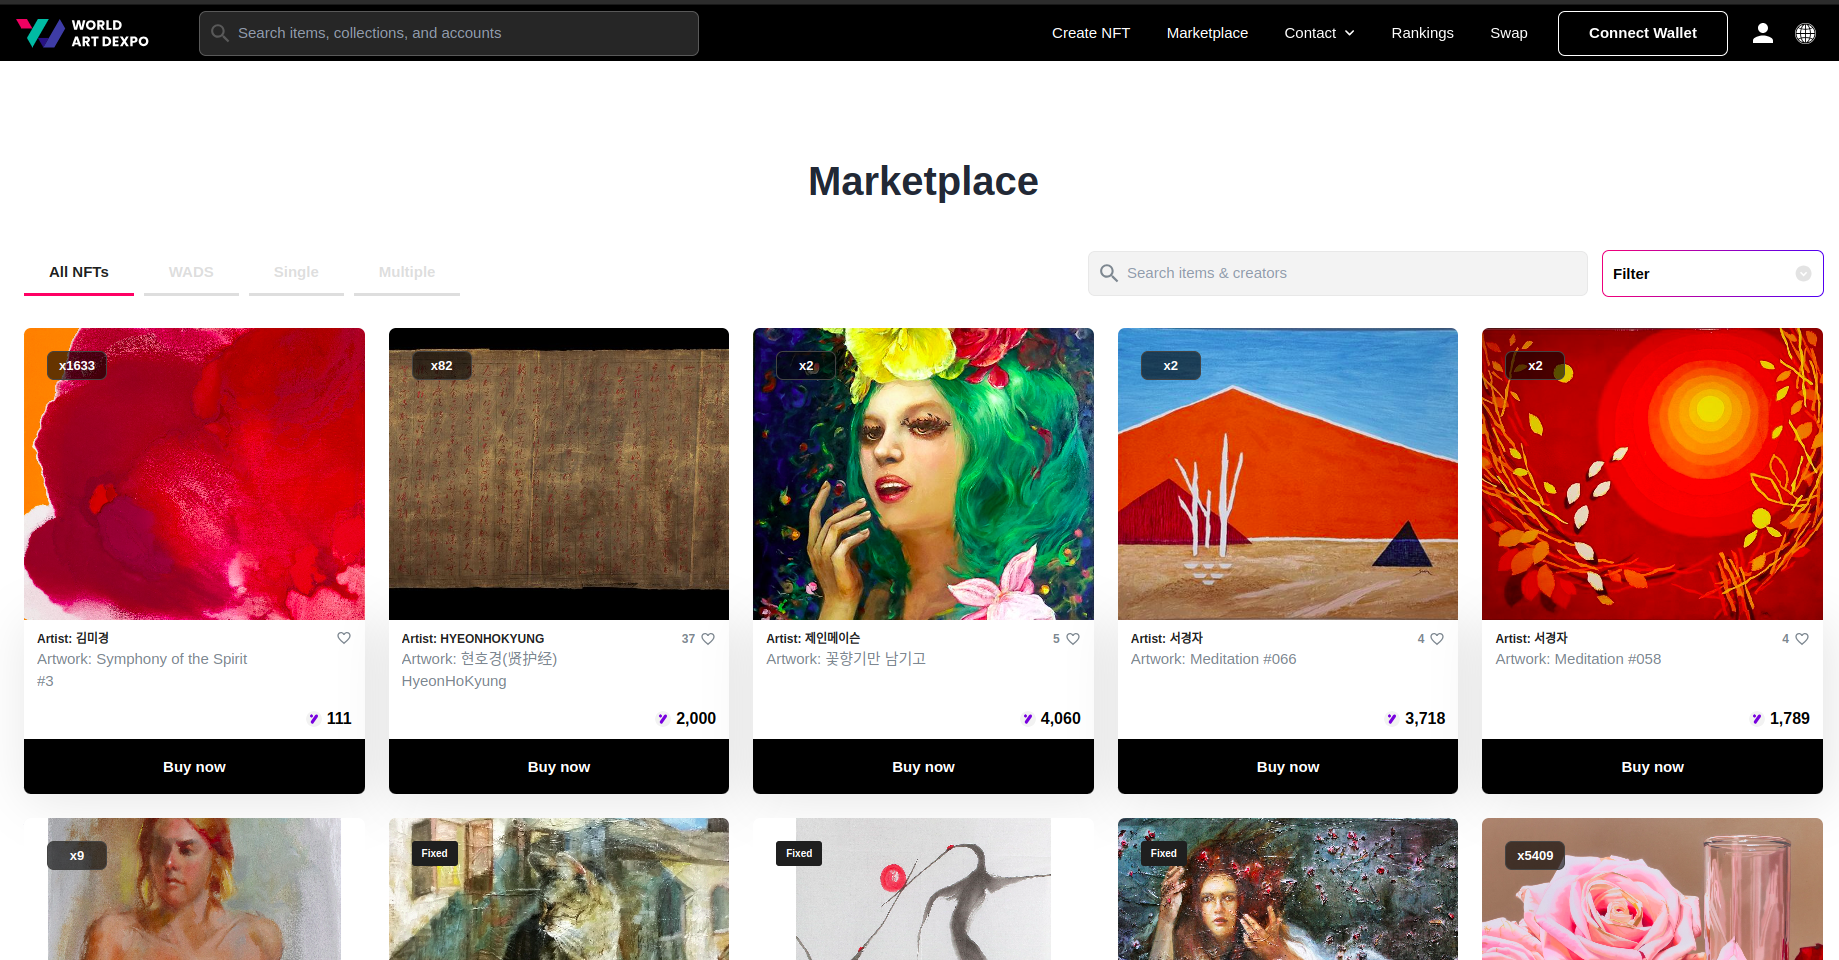The image size is (1839, 960).
Task: Like the Meditation #058 heart icon
Action: [x=1802, y=638]
